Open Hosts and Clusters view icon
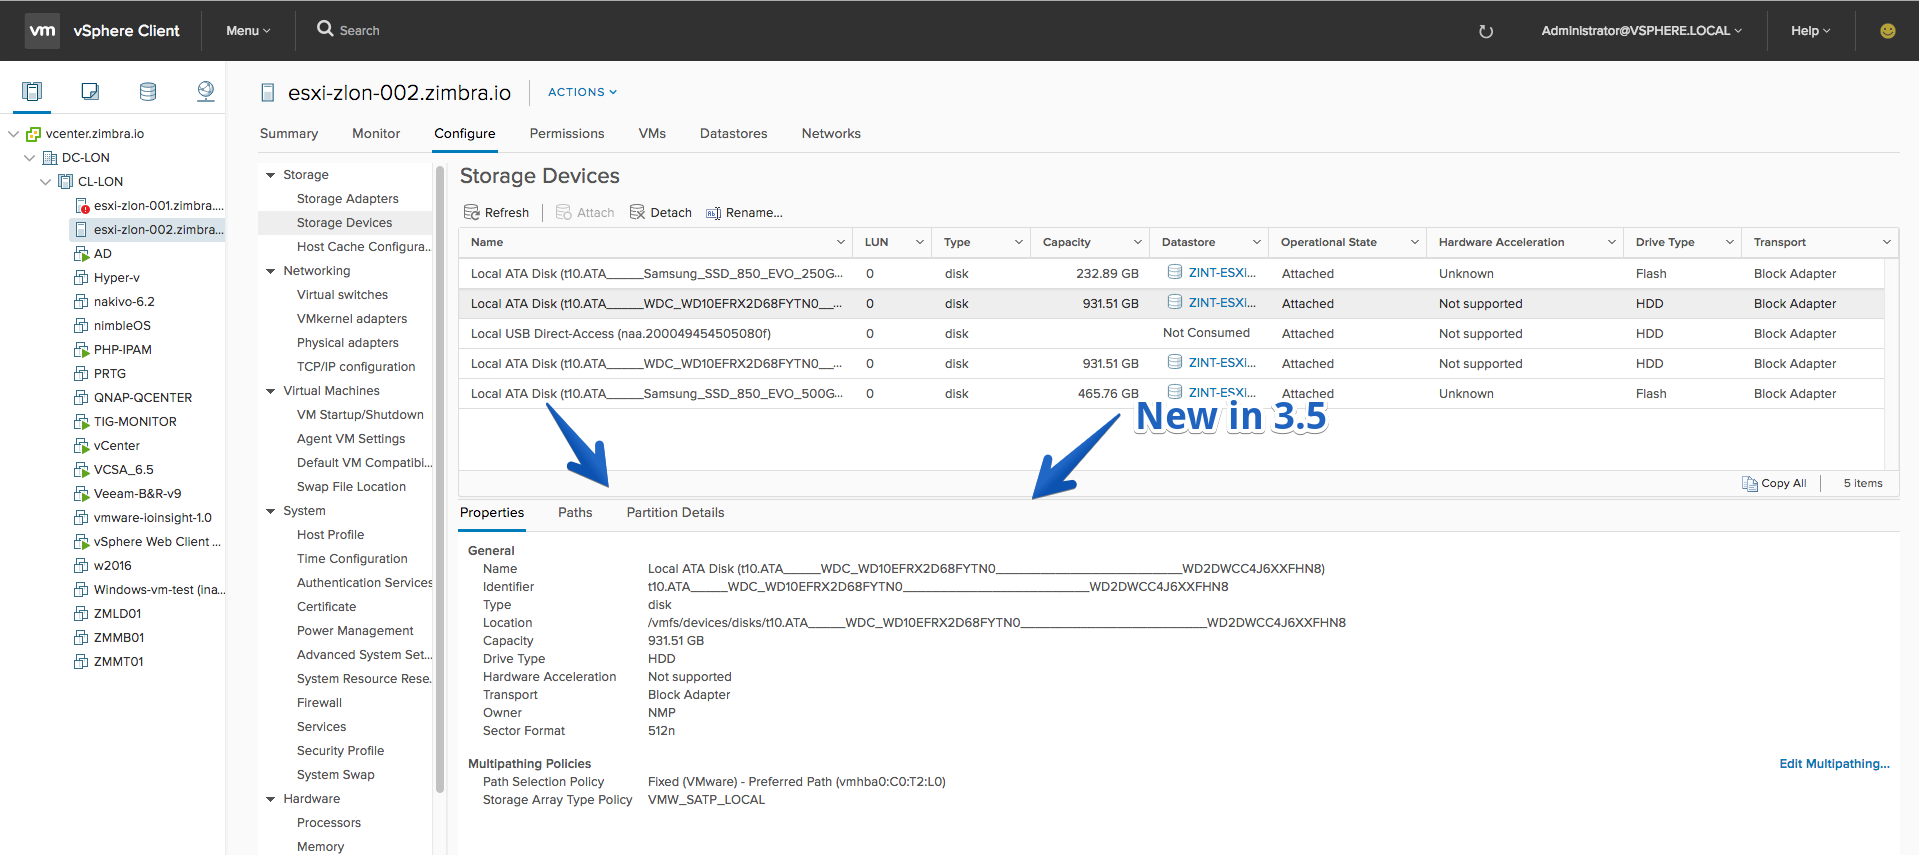The width and height of the screenshot is (1919, 855). pyautogui.click(x=32, y=92)
